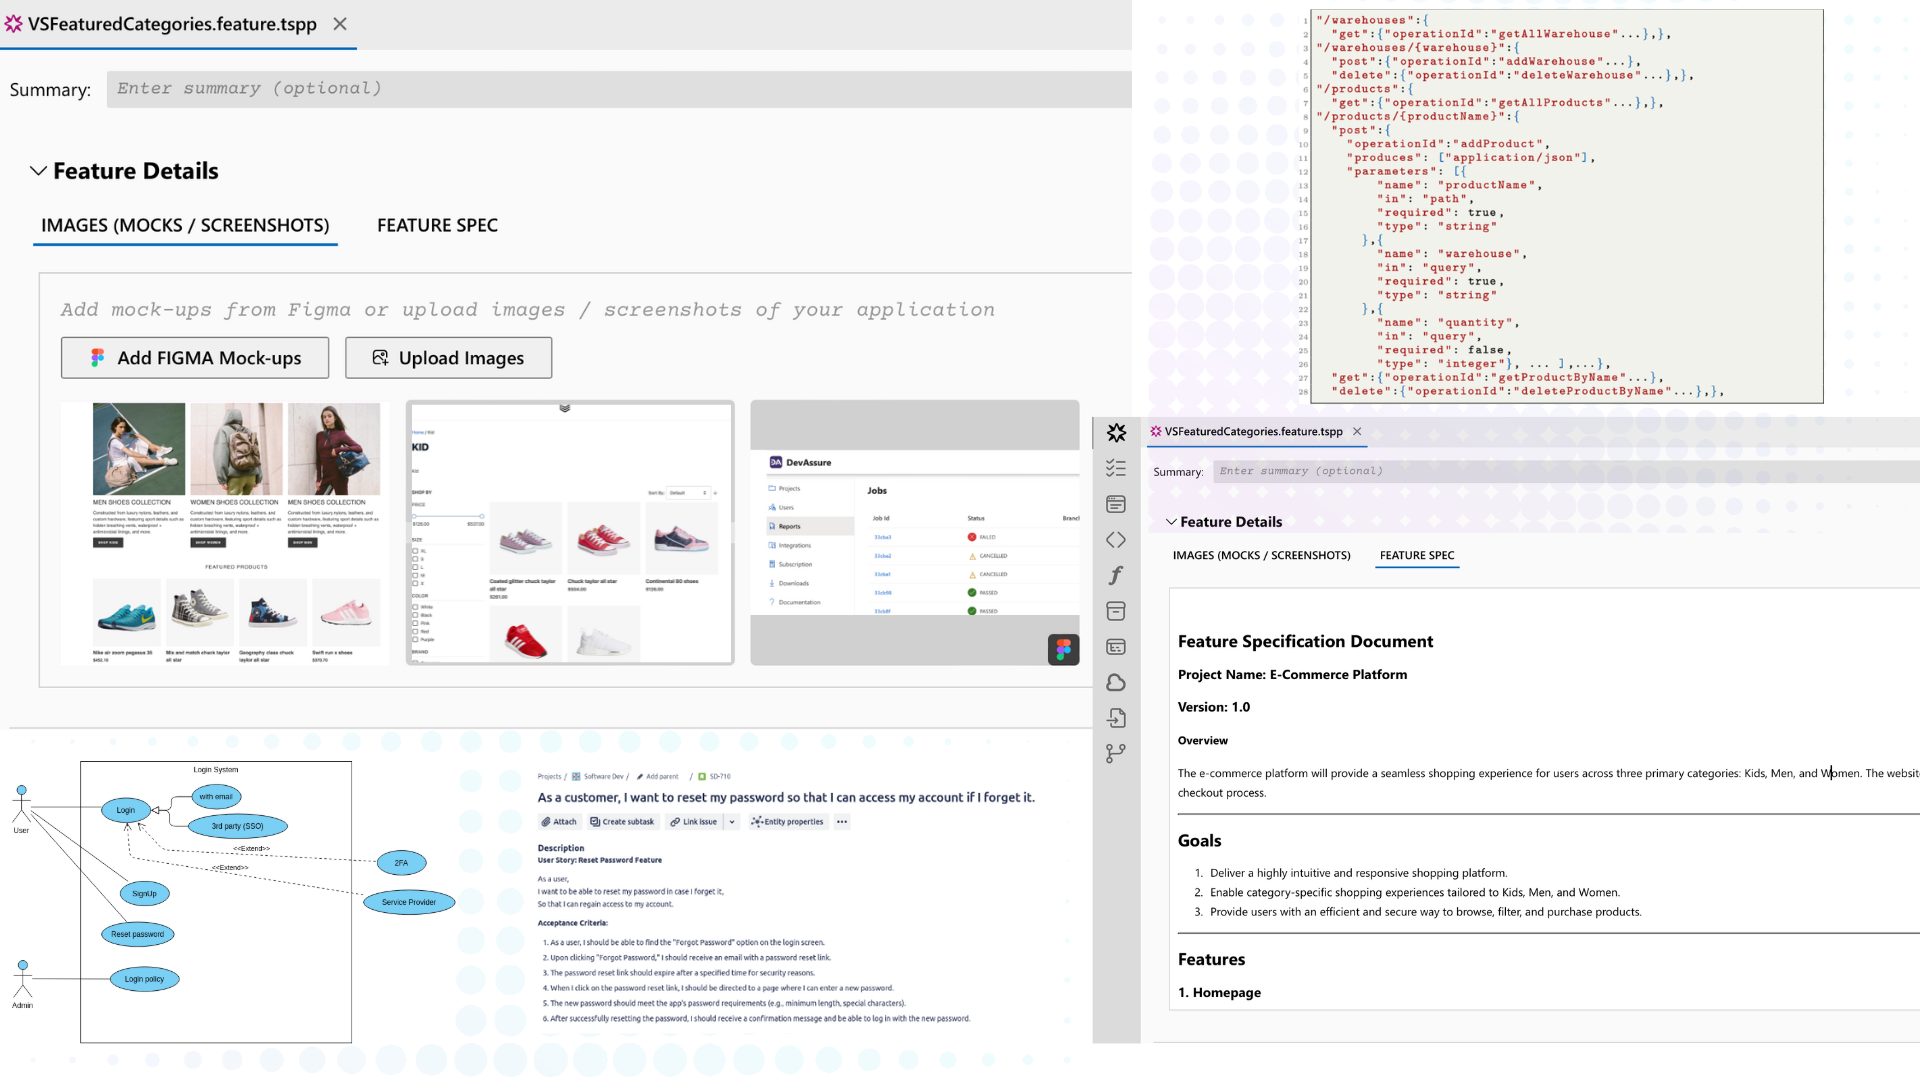The height and width of the screenshot is (1080, 1920).
Task: Click the red FAILED status icon
Action: click(x=972, y=537)
